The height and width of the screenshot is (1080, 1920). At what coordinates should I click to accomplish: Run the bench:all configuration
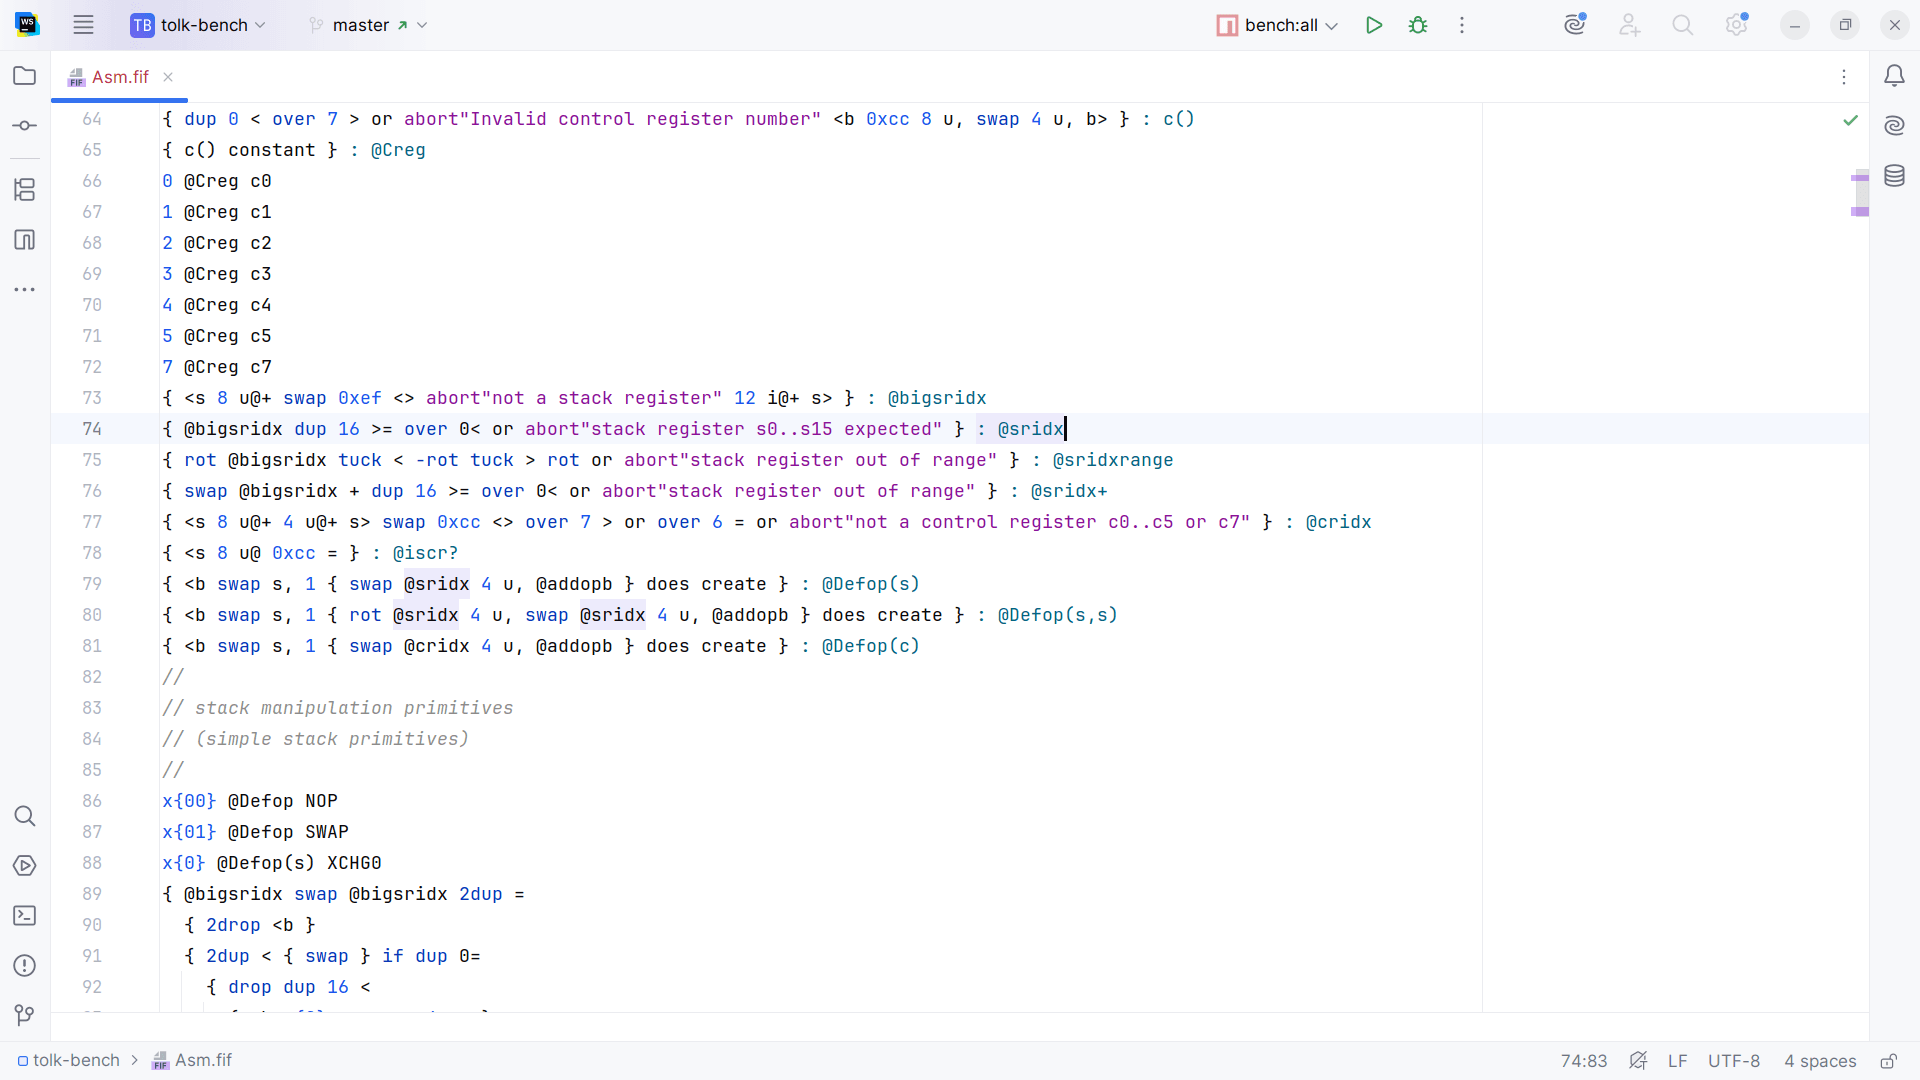1374,25
